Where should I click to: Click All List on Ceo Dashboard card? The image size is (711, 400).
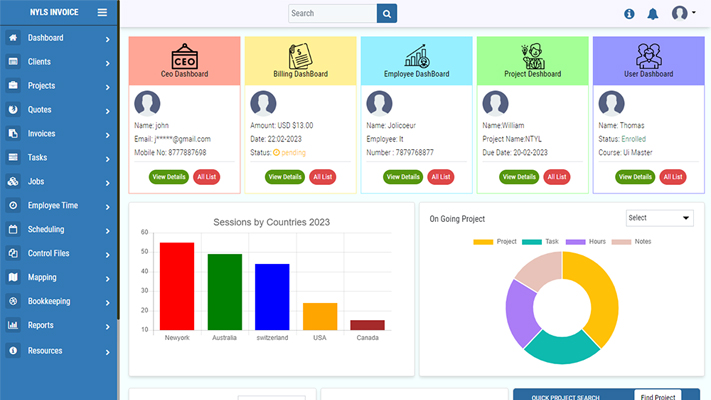(207, 177)
